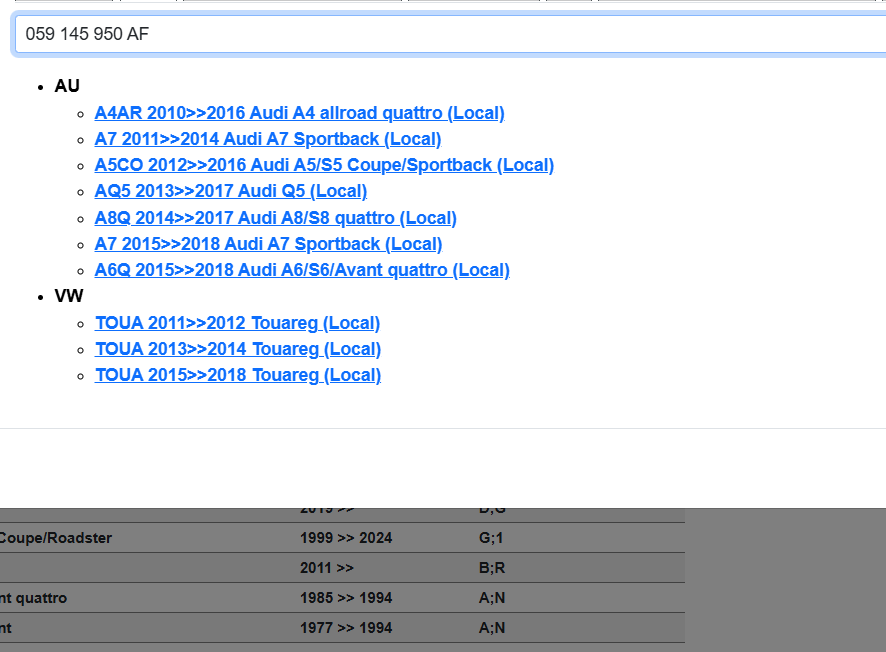This screenshot has height=652, width=886.
Task: Select the A5CO 2012>>2016 Audi A5/S5 Coupe/Sportback link
Action: coord(324,165)
